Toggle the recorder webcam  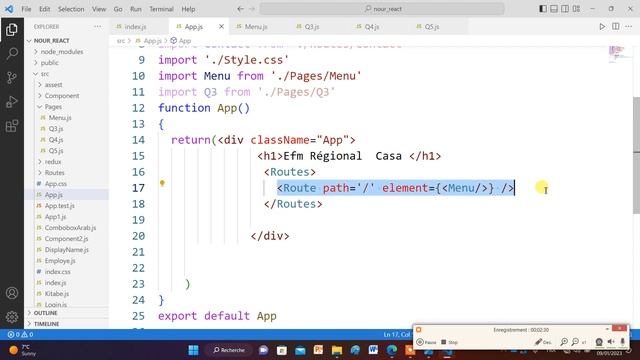(599, 342)
